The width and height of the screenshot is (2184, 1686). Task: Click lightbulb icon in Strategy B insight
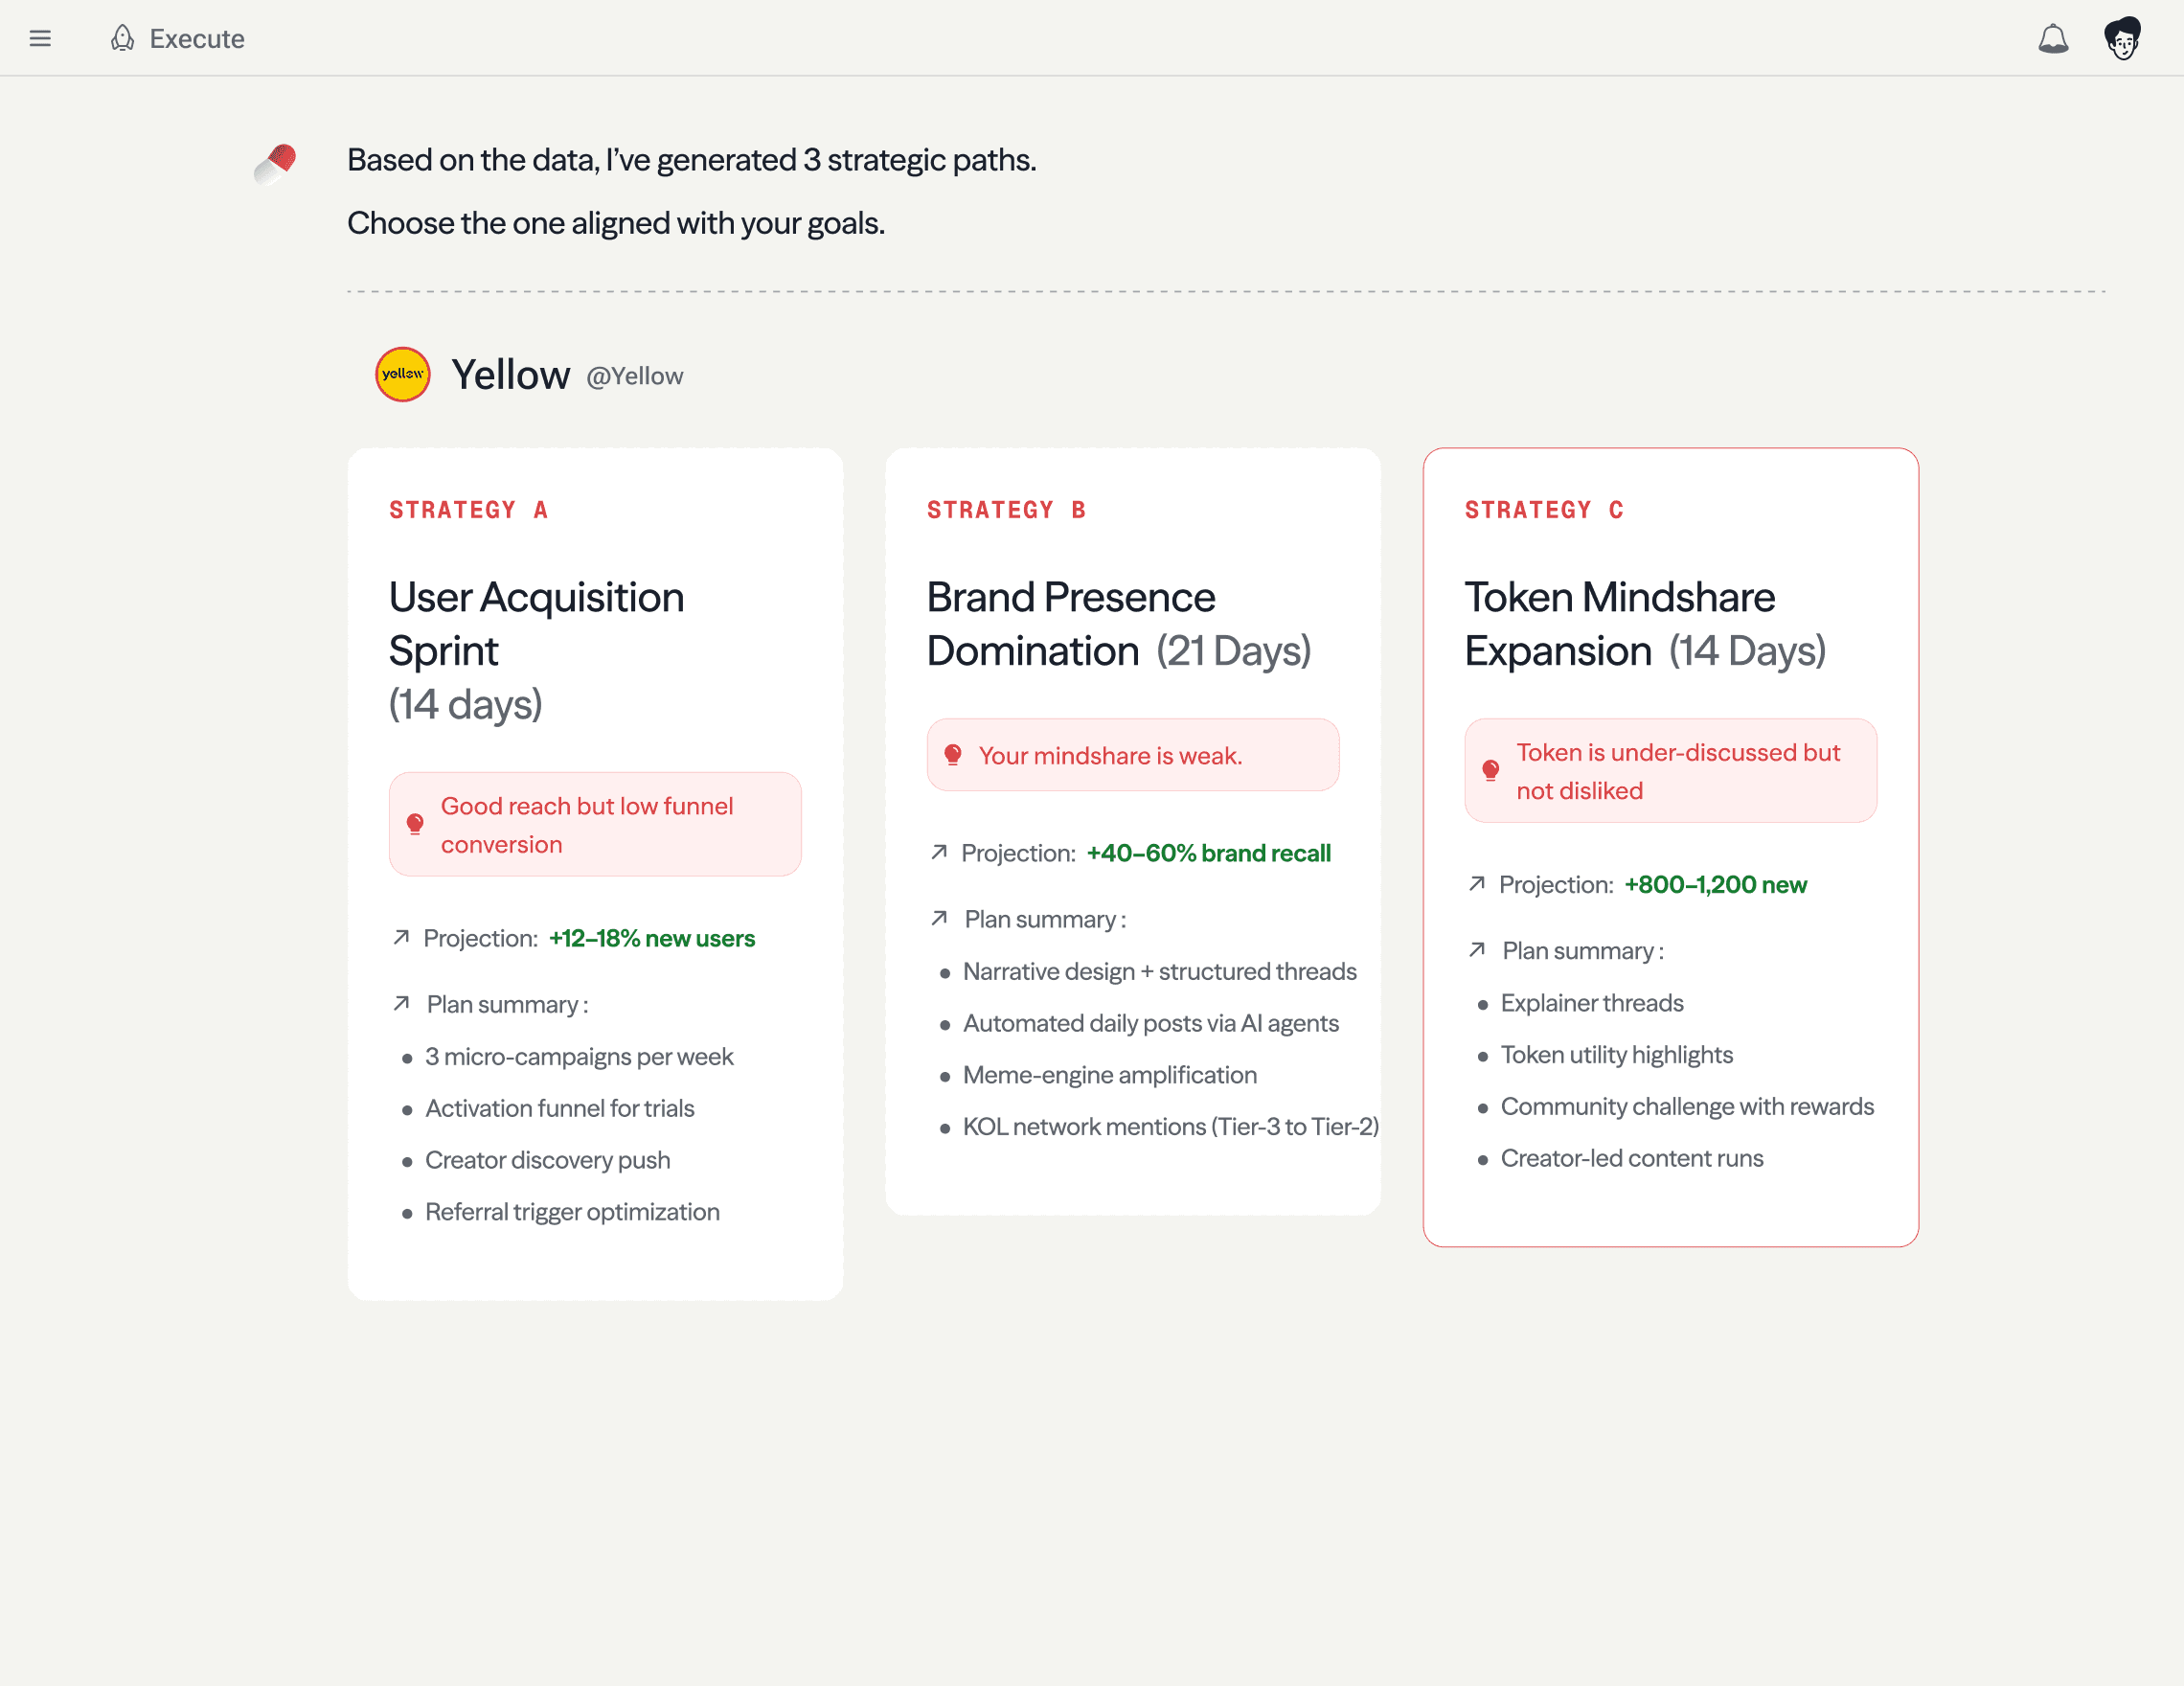tap(953, 755)
